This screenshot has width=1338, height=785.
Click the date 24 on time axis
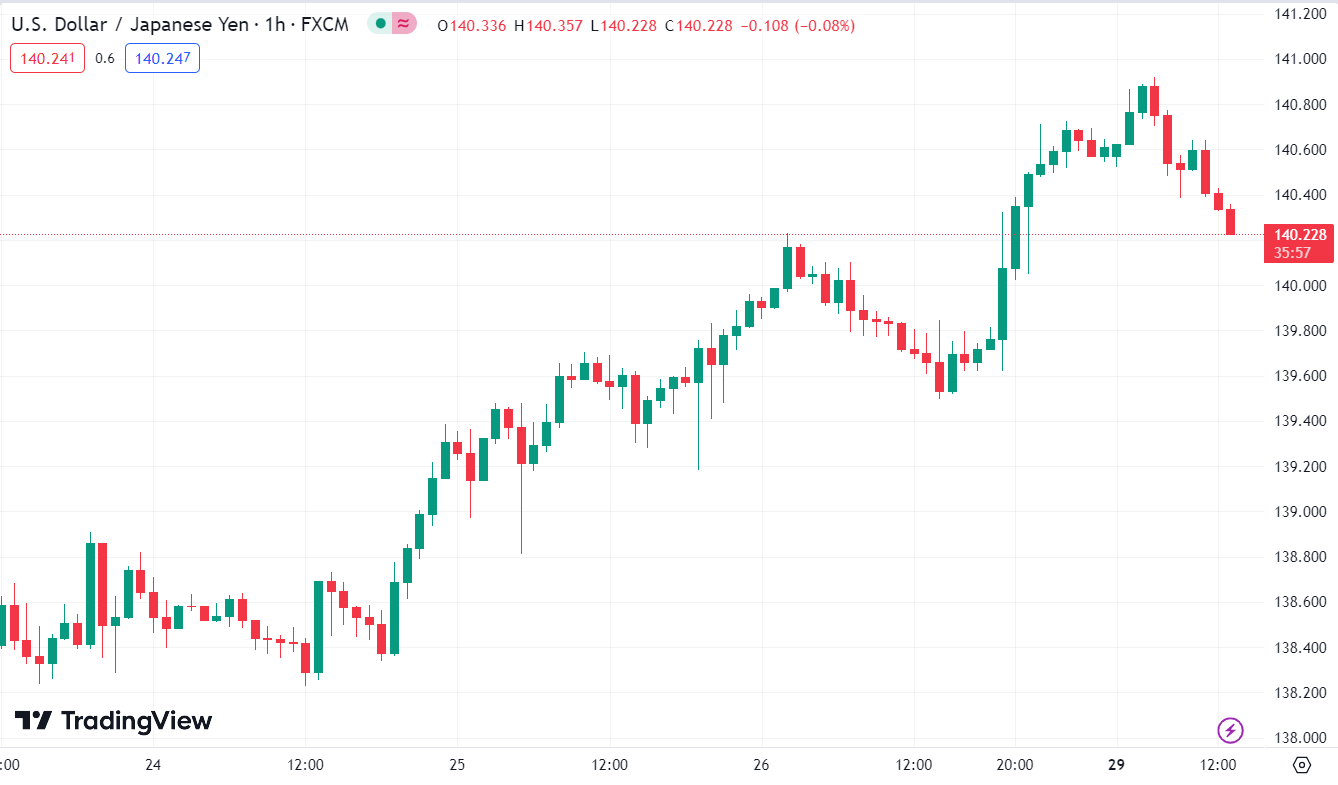[153, 765]
